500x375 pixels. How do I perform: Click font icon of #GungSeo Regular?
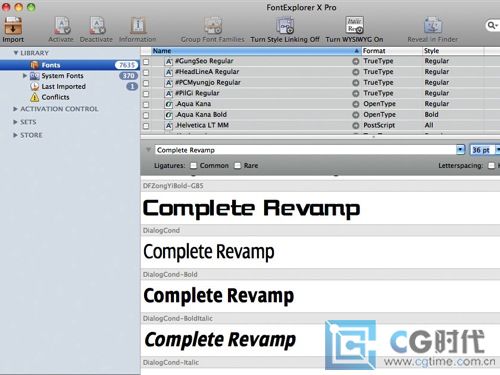(x=169, y=61)
